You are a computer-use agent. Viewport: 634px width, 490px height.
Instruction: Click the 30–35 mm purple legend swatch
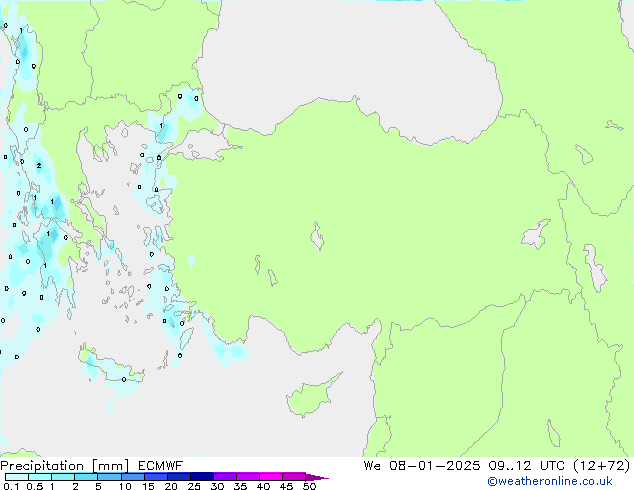coord(225,477)
